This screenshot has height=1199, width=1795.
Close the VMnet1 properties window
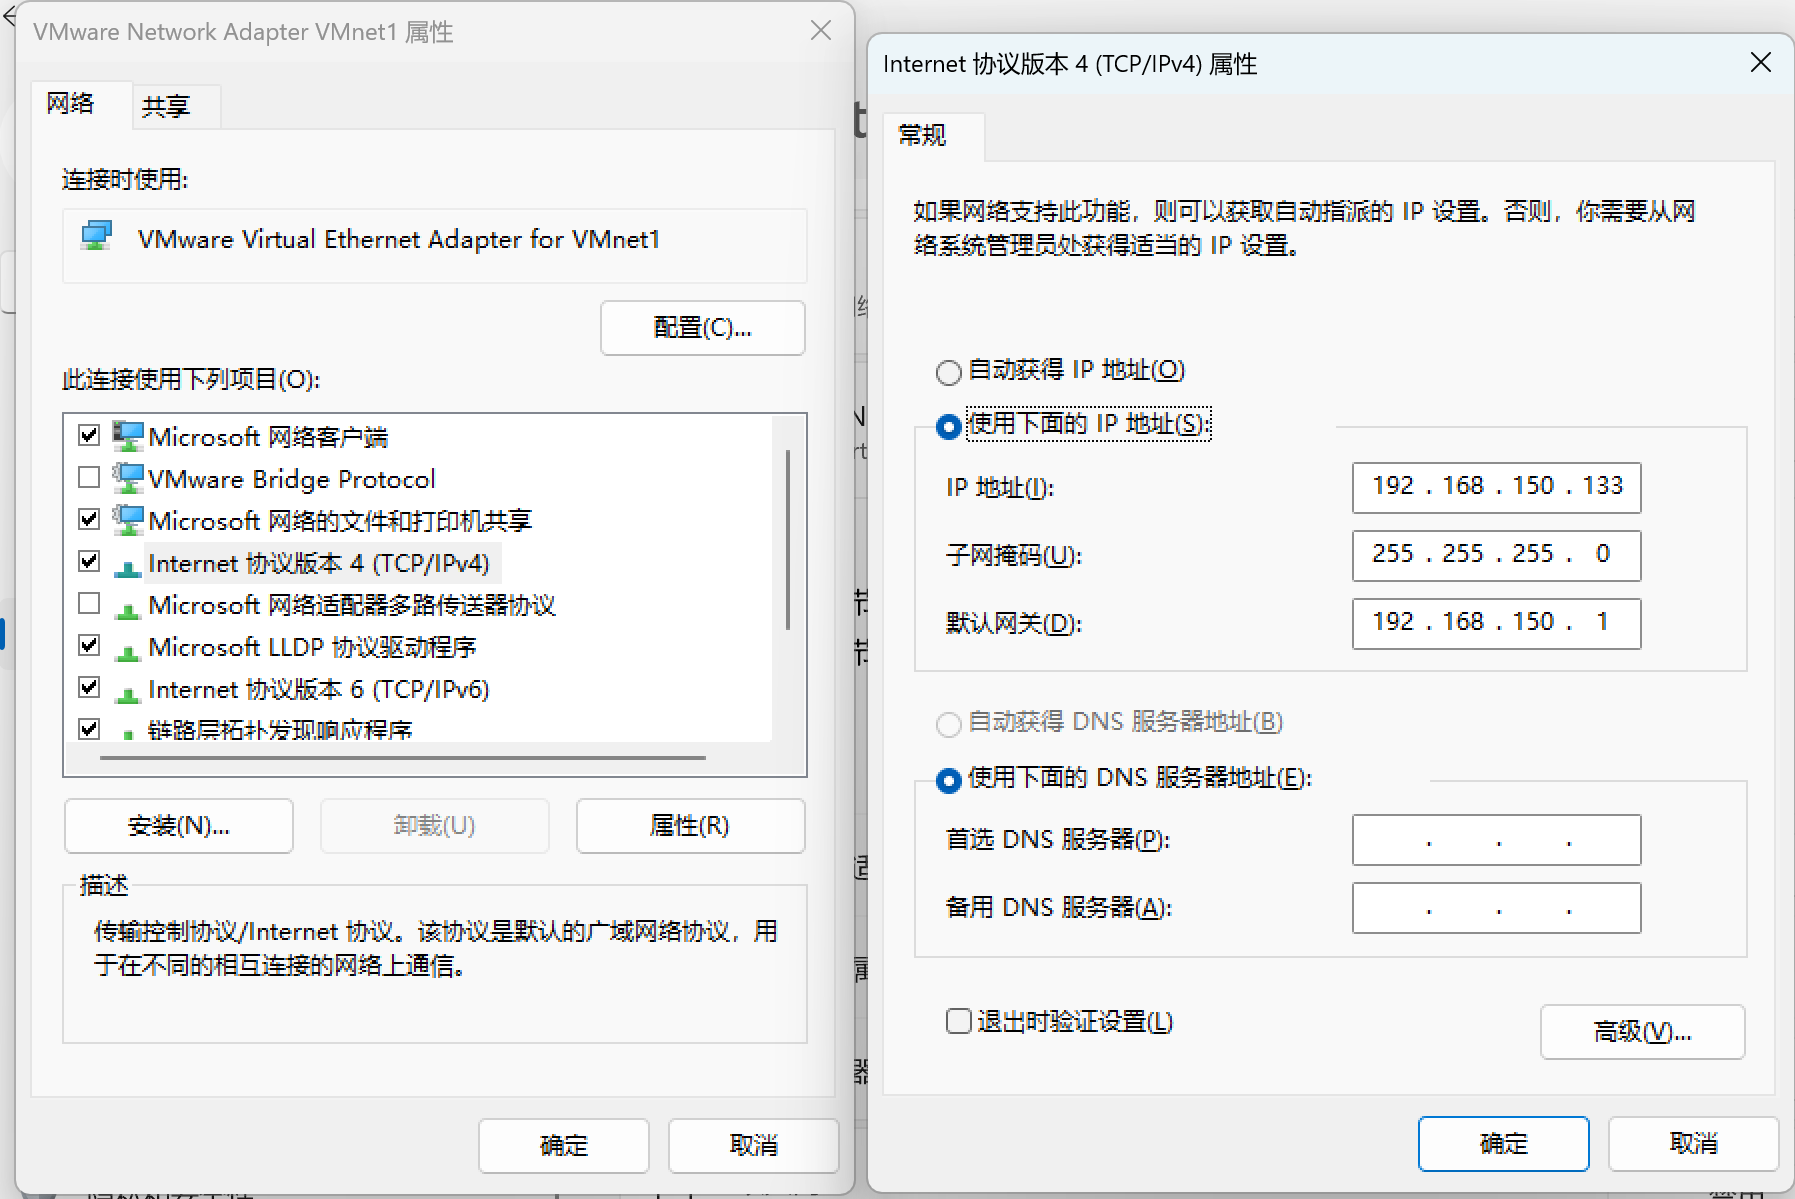tap(821, 31)
